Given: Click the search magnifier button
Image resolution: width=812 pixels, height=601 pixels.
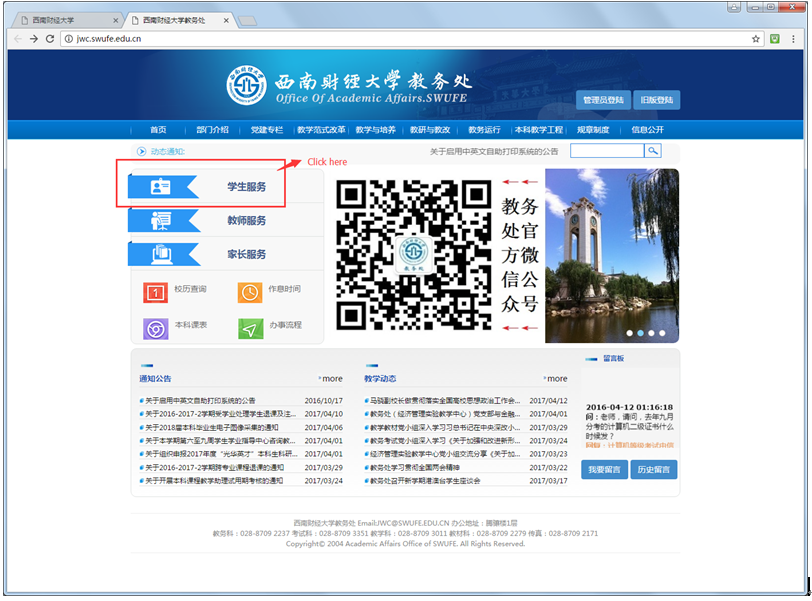Looking at the screenshot, I should [652, 151].
